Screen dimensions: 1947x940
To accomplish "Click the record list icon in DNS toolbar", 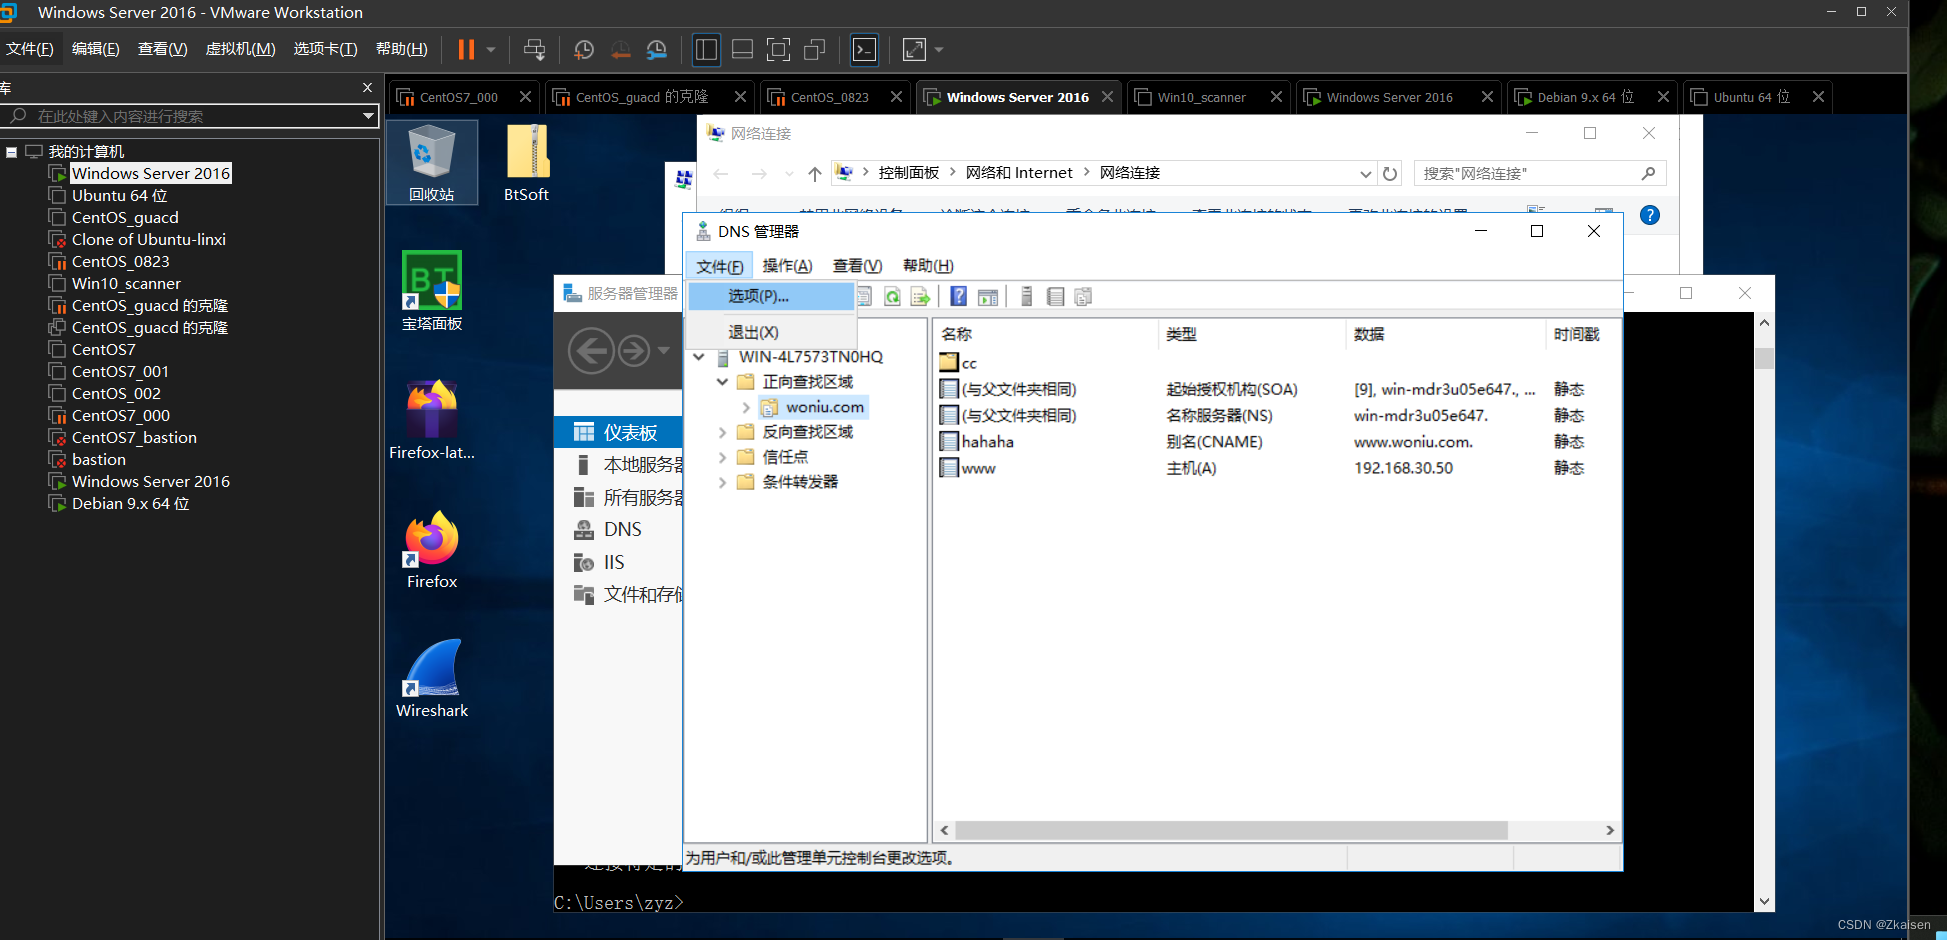I will [1055, 296].
